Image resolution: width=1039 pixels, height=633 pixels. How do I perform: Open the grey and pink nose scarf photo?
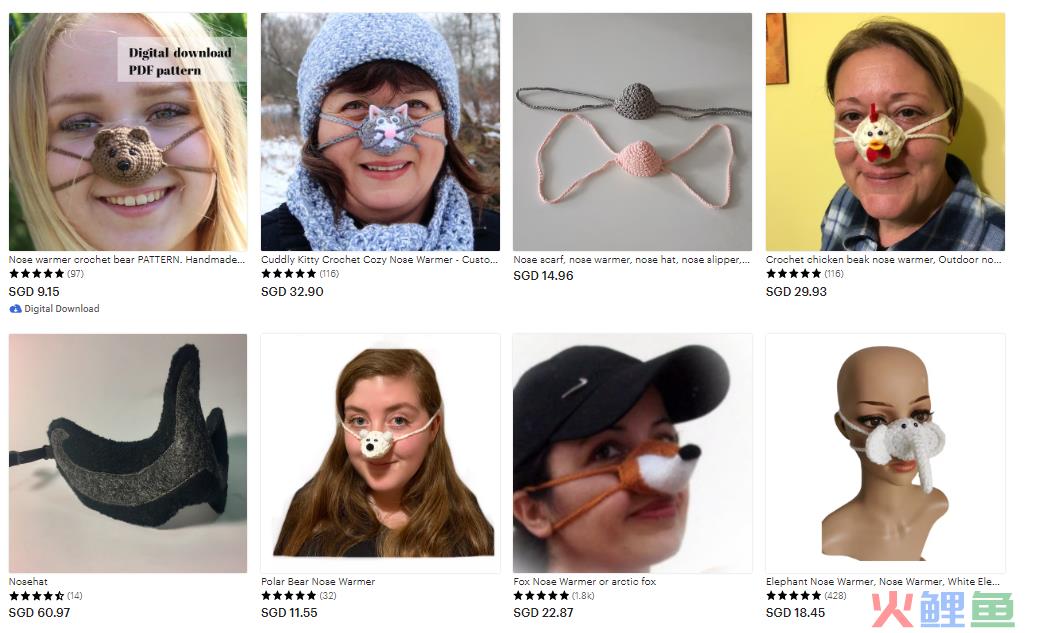pyautogui.click(x=632, y=132)
